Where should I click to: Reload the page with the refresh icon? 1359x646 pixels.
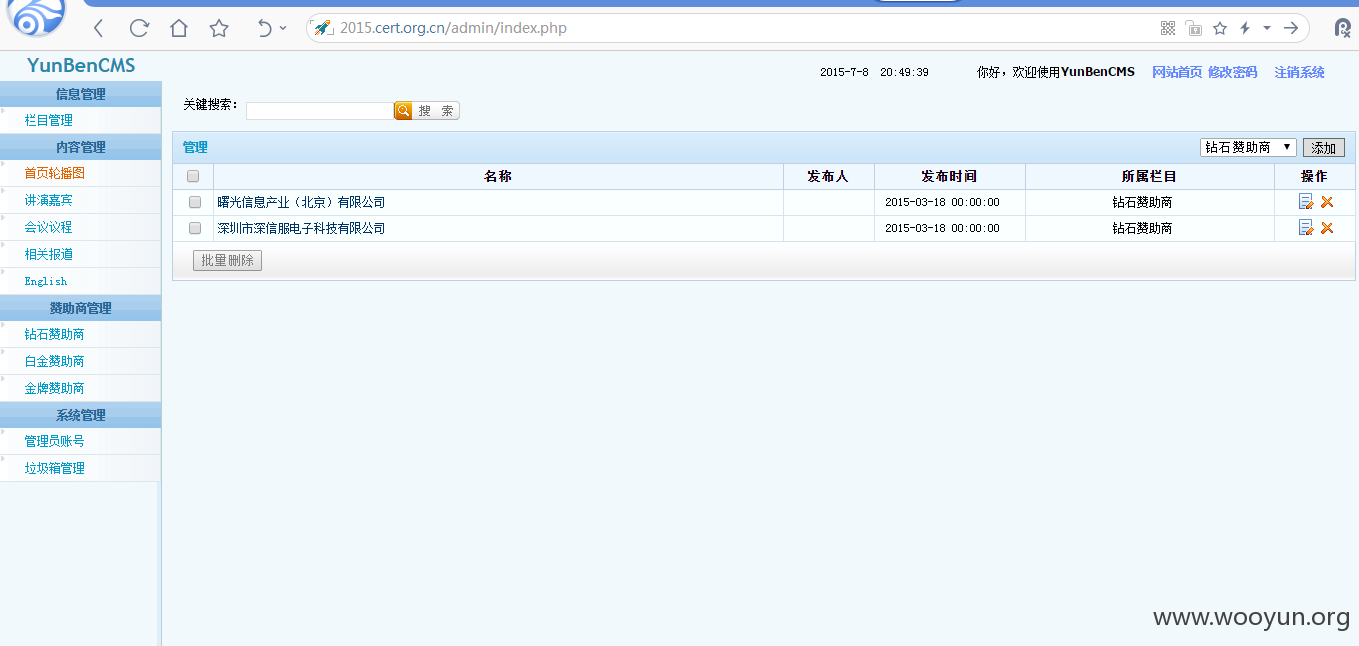(139, 28)
